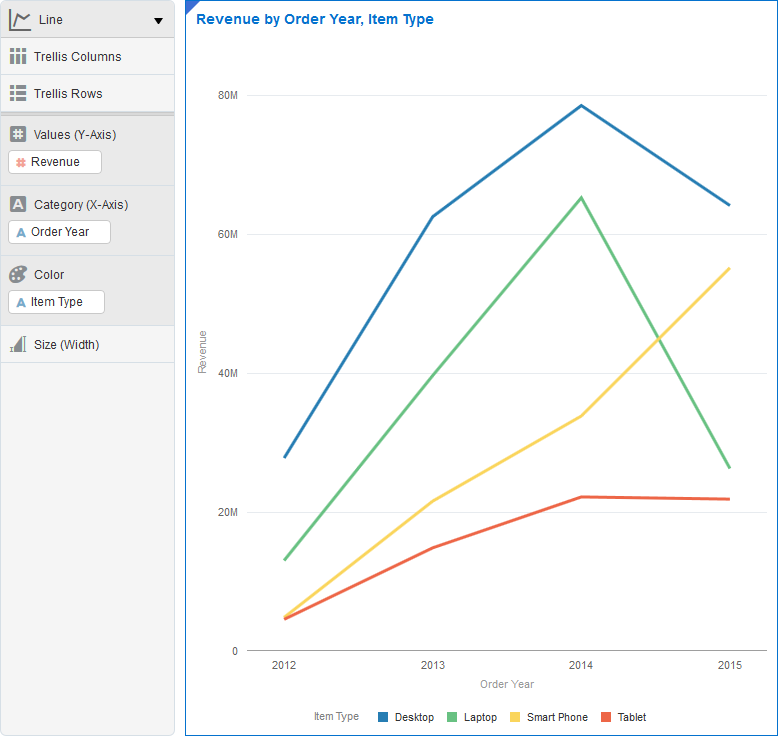Click the Category (X-Axis) letter icon

[18, 204]
